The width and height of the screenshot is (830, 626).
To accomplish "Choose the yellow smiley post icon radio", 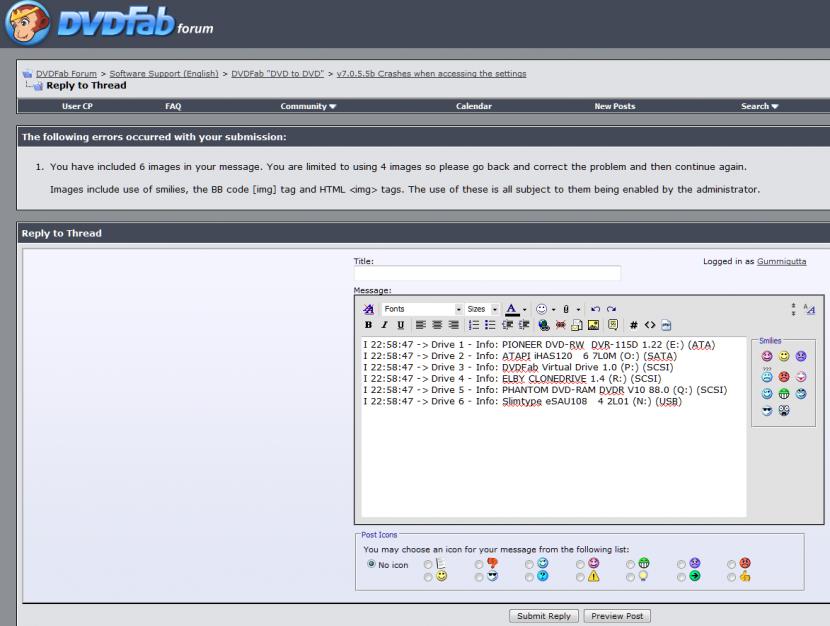I will [428, 577].
